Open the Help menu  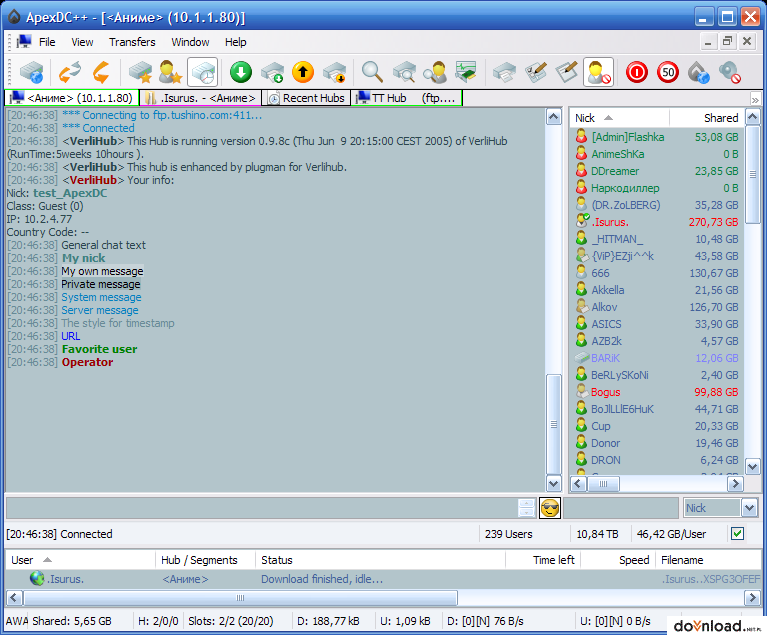[x=235, y=42]
